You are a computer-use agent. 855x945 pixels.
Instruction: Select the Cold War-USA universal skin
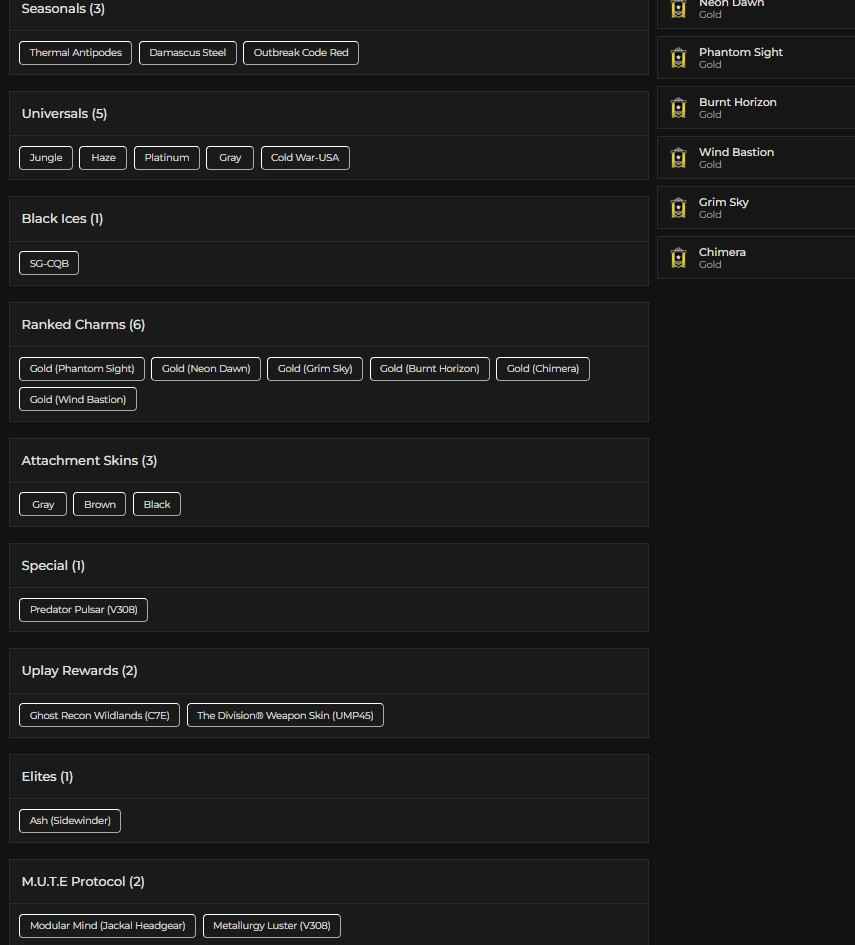coord(304,157)
